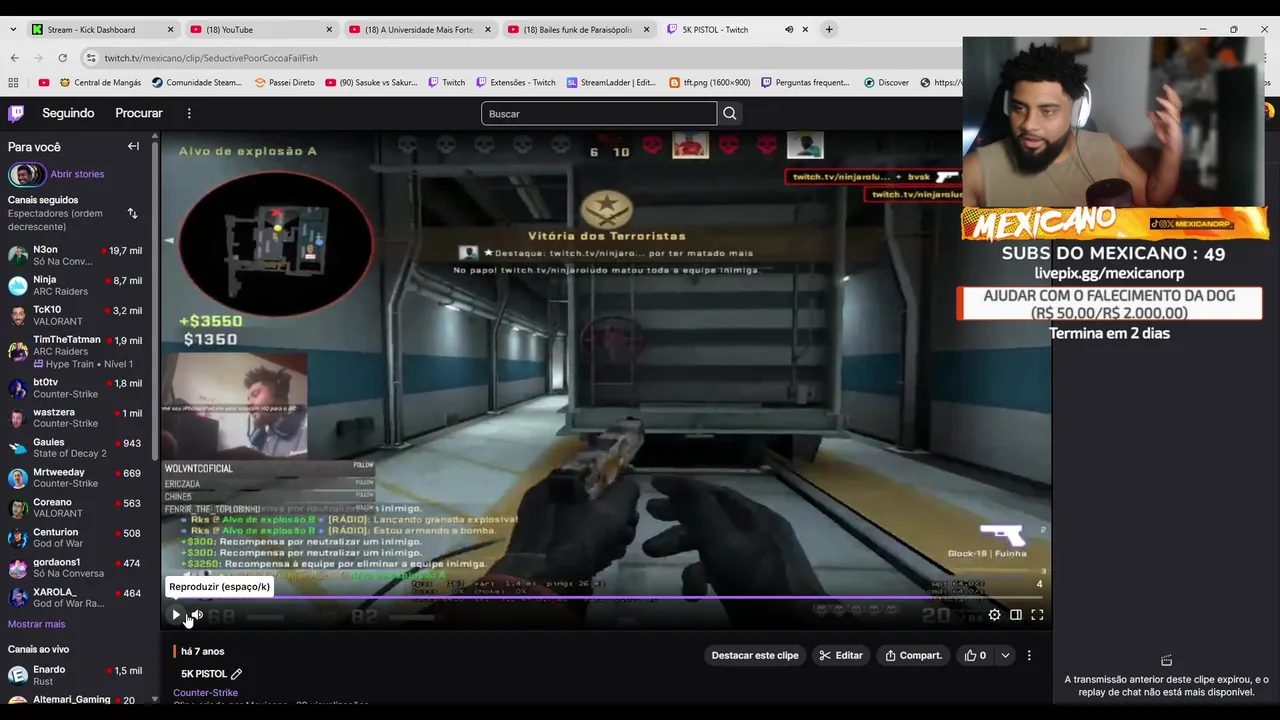Seek on the purple clip progress bar
This screenshot has height=720, width=1280.
pos(606,598)
